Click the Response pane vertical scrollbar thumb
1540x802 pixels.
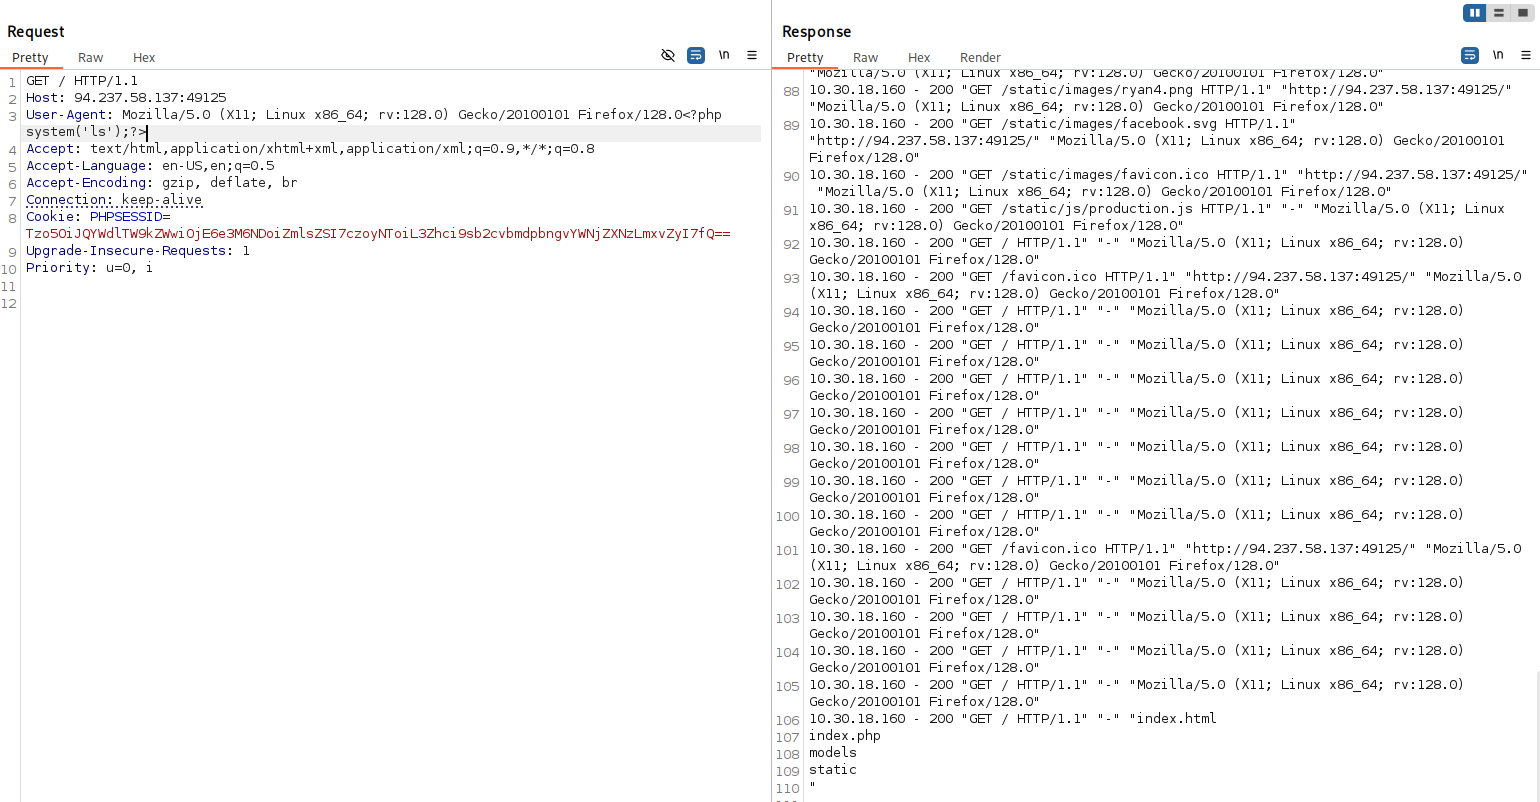1536,735
